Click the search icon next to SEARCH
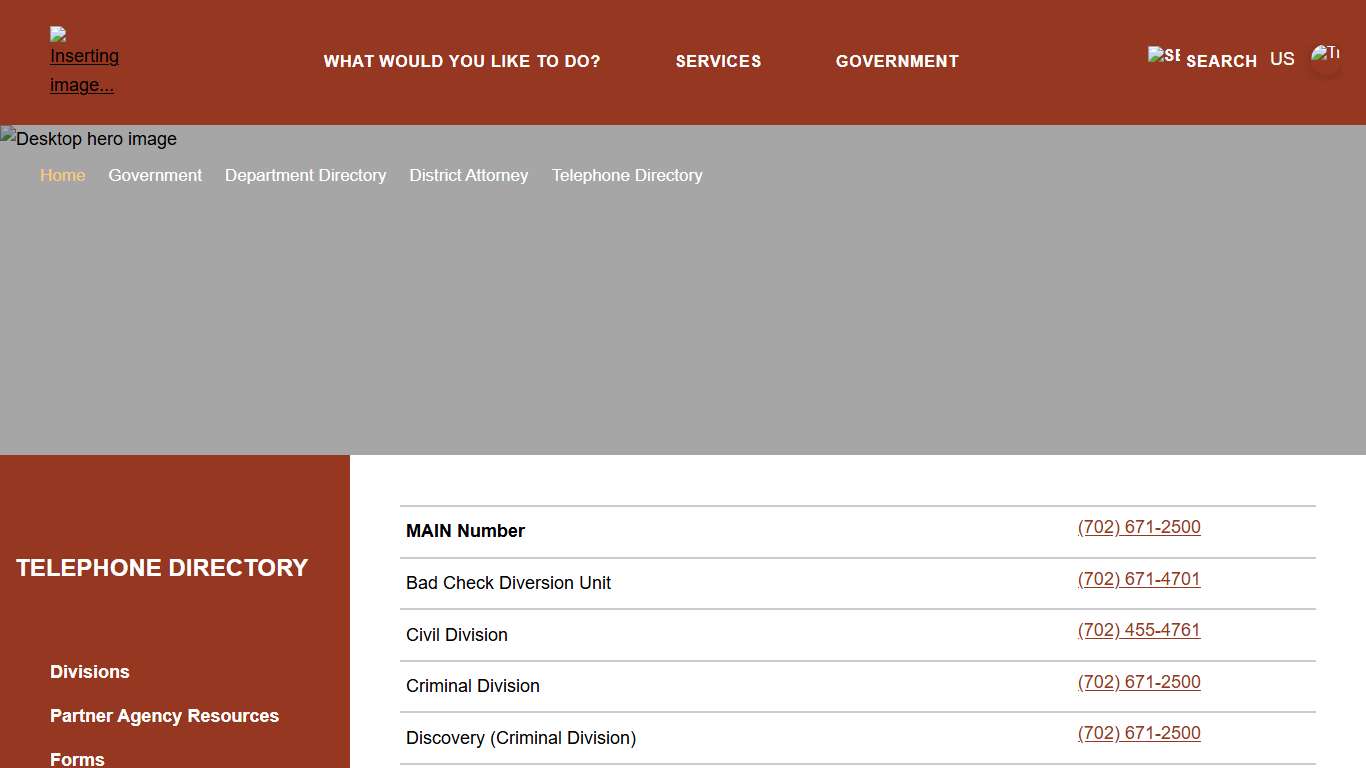 [1164, 56]
